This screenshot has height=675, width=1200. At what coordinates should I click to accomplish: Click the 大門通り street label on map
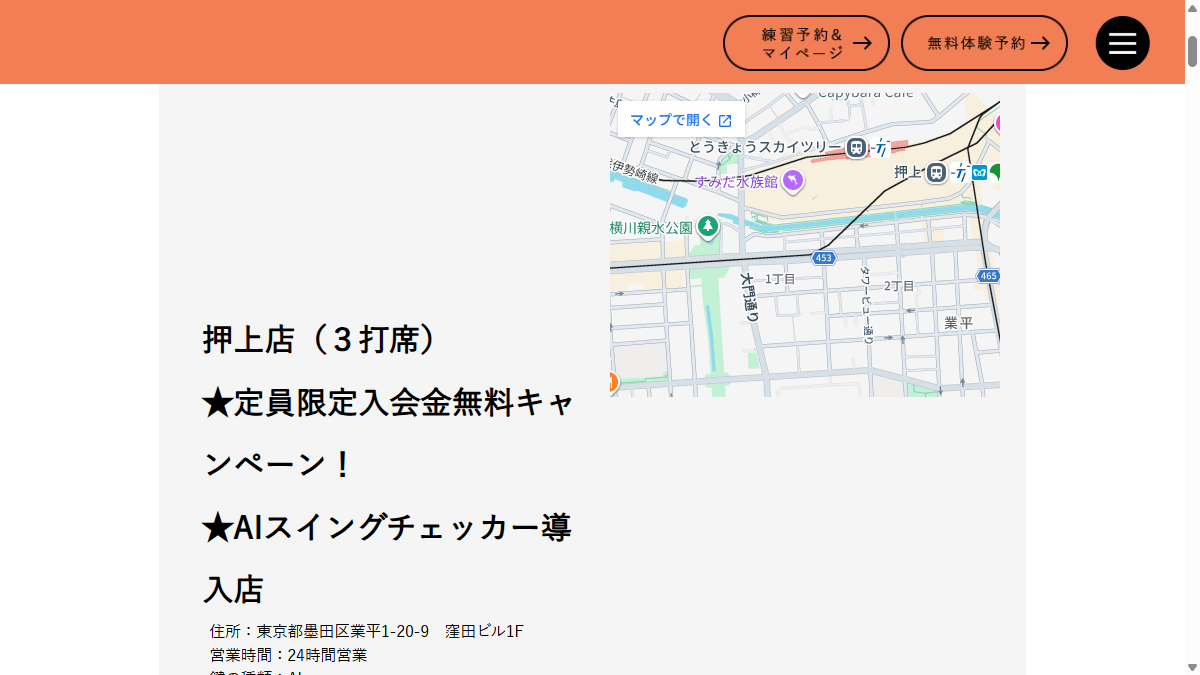coord(750,297)
